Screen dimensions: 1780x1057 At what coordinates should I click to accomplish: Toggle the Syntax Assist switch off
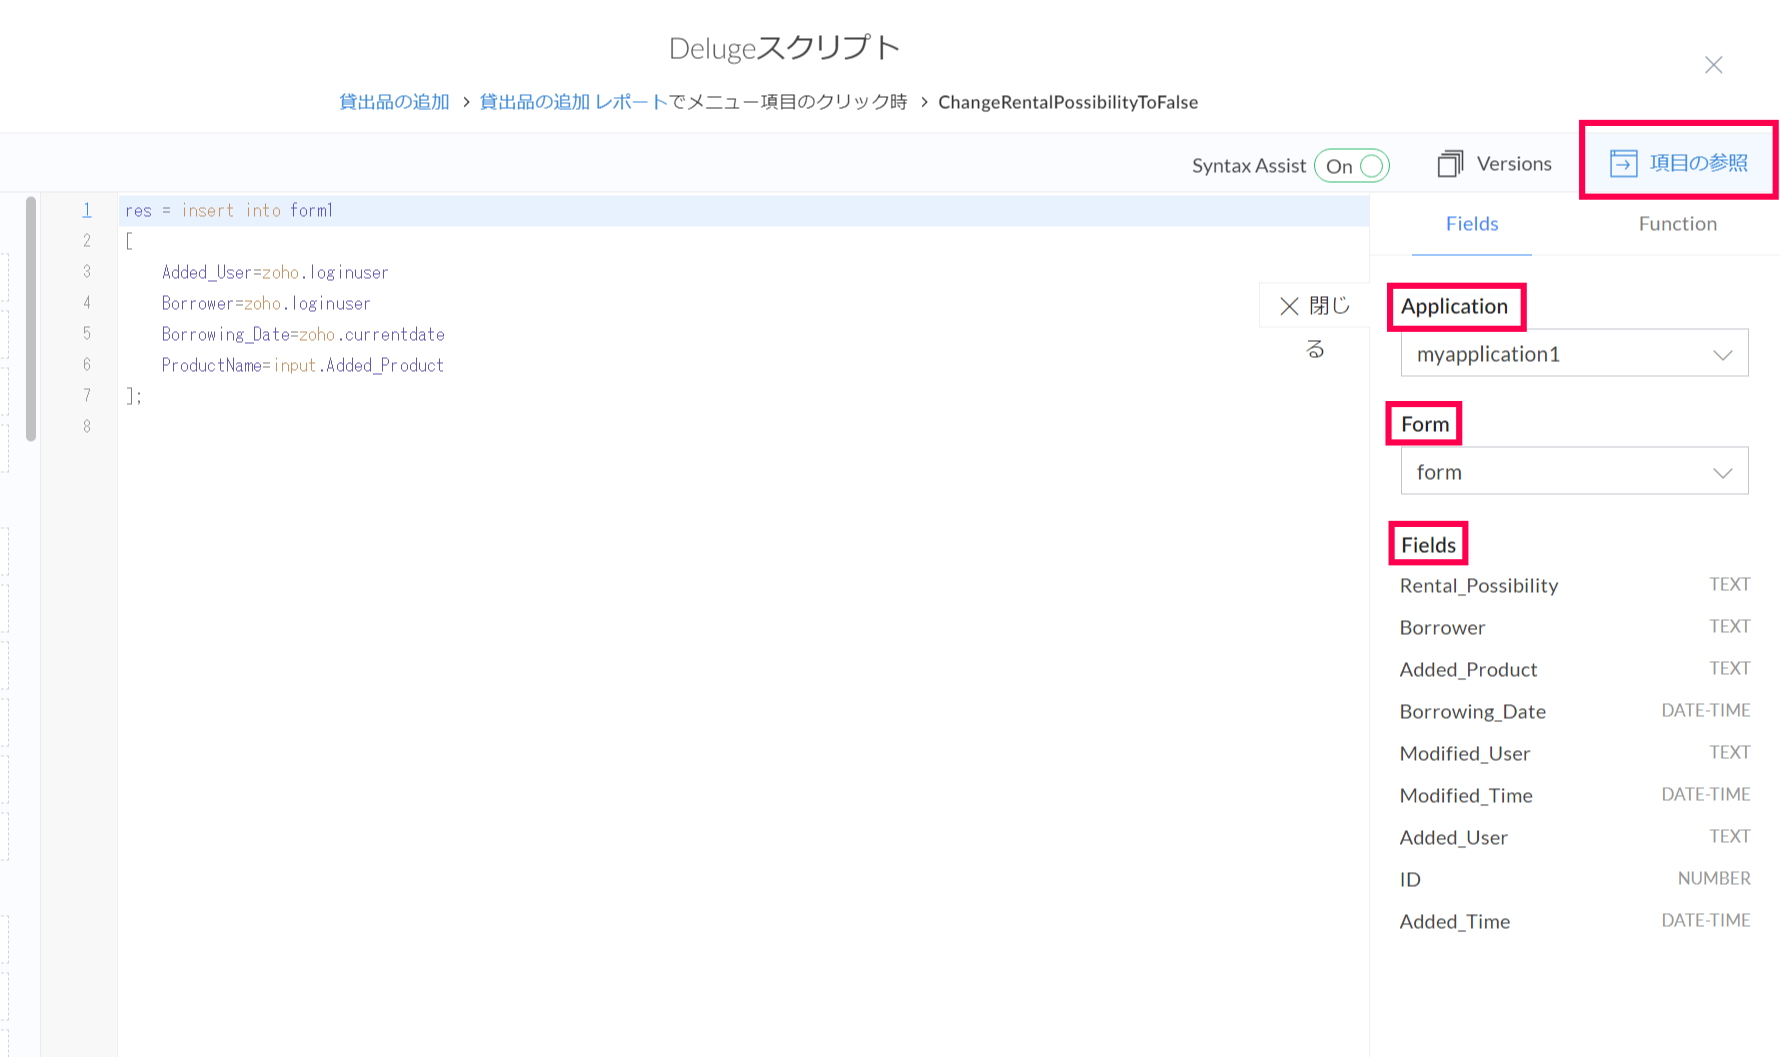1352,166
